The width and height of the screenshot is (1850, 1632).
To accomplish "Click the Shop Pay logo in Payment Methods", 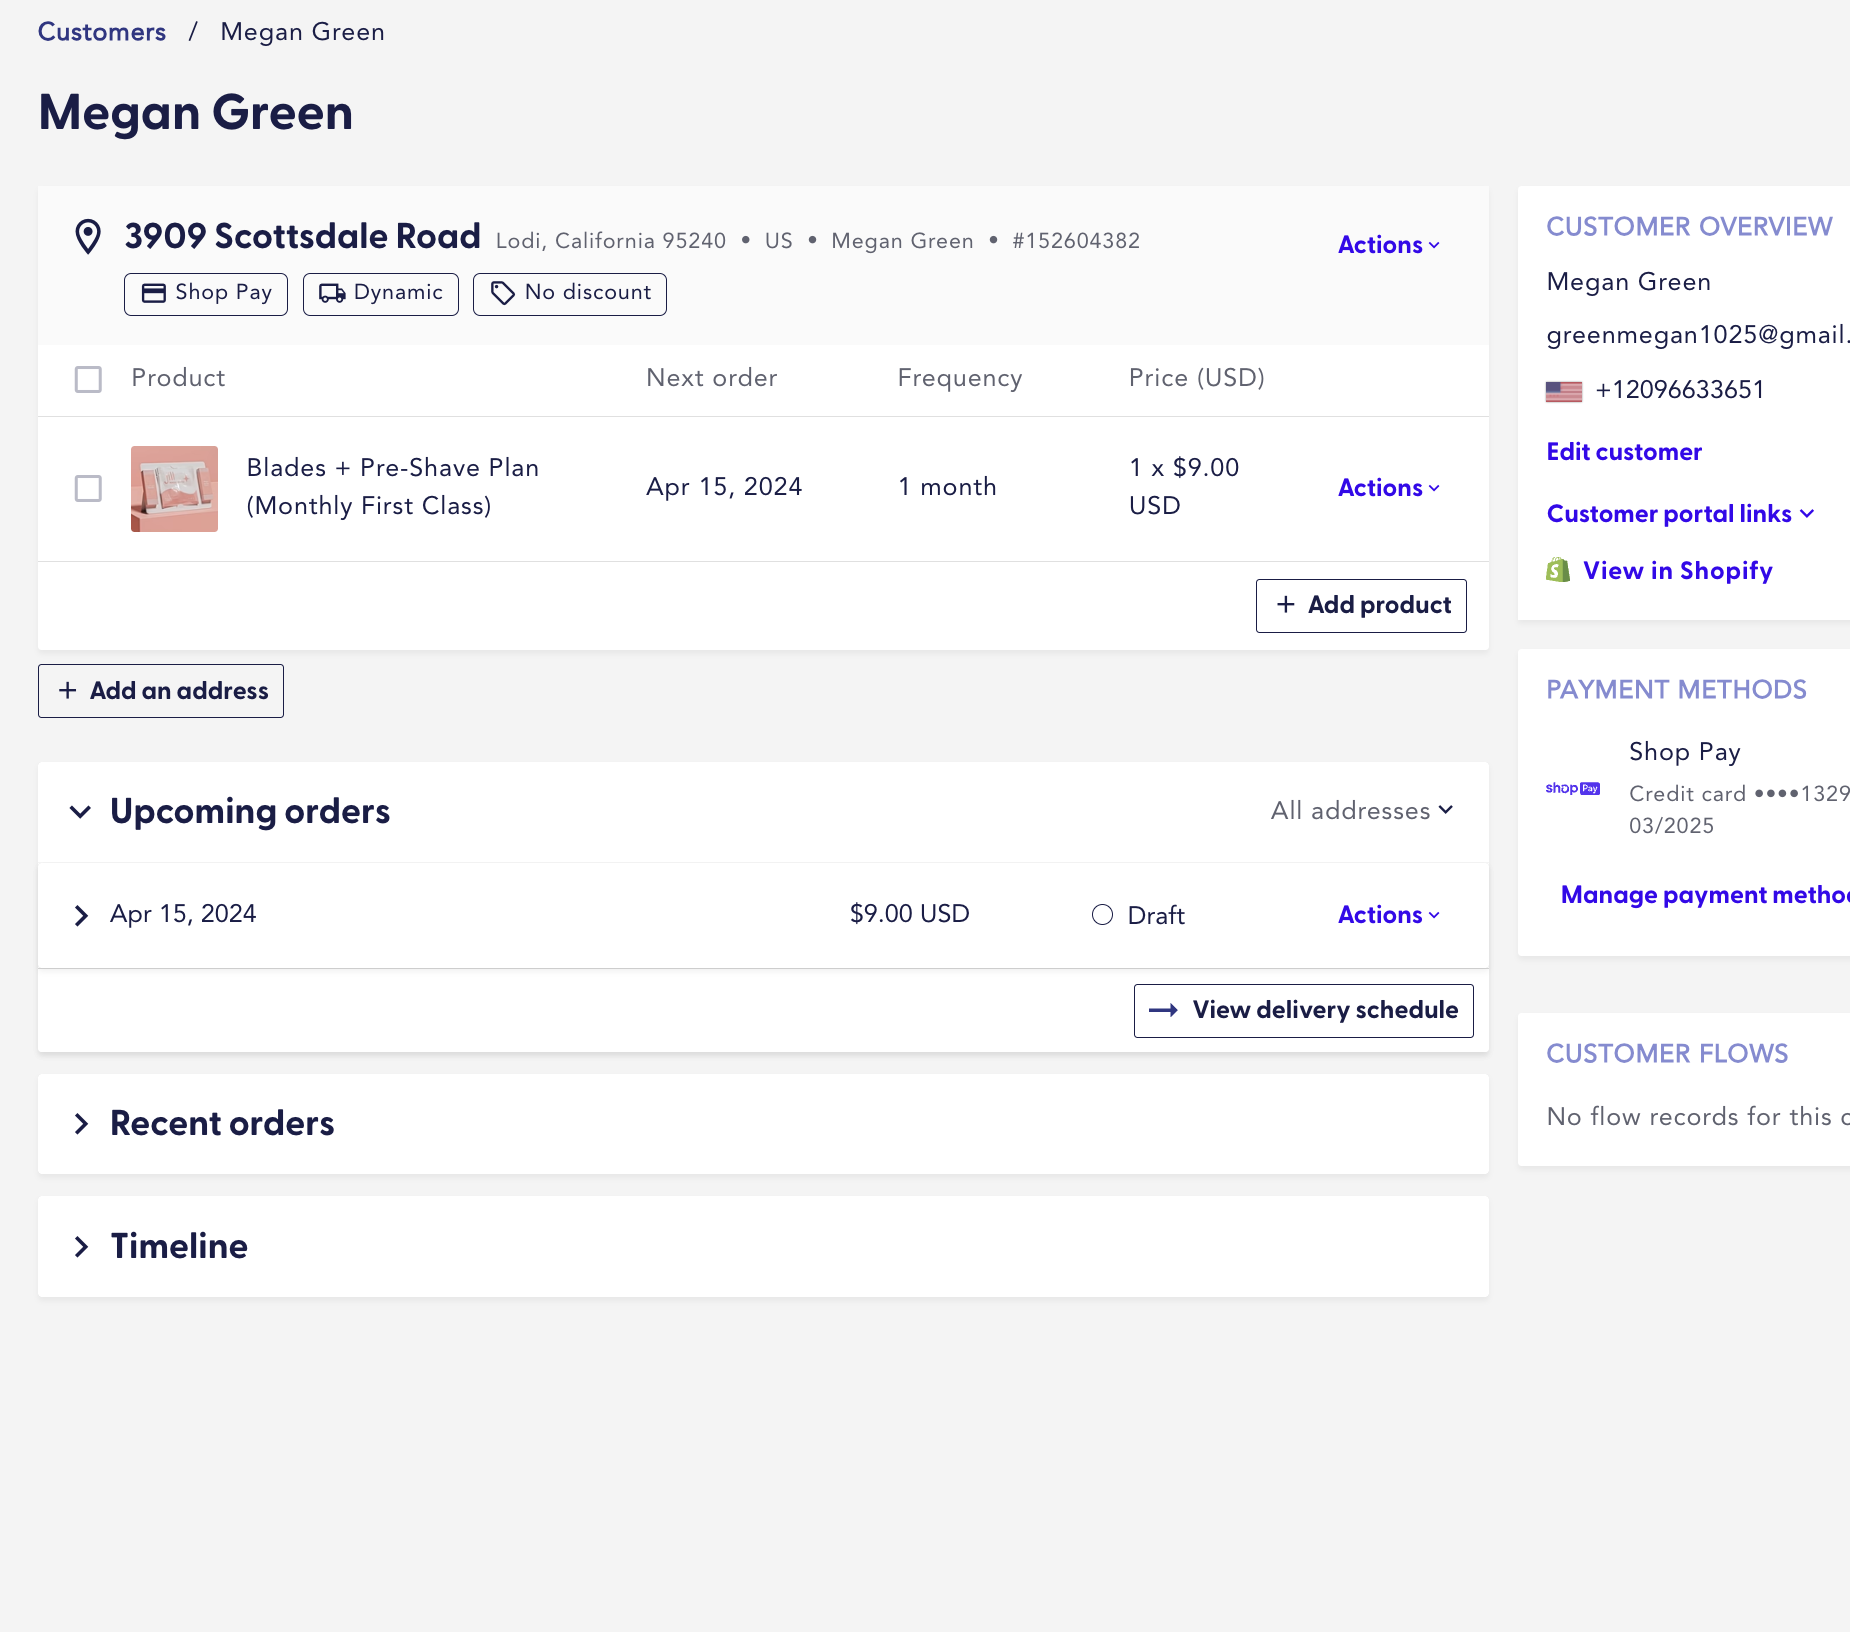I will 1572,789.
